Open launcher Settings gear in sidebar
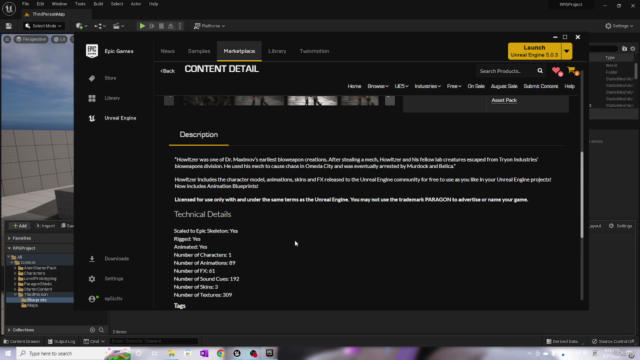The height and width of the screenshot is (360, 640). (92, 279)
